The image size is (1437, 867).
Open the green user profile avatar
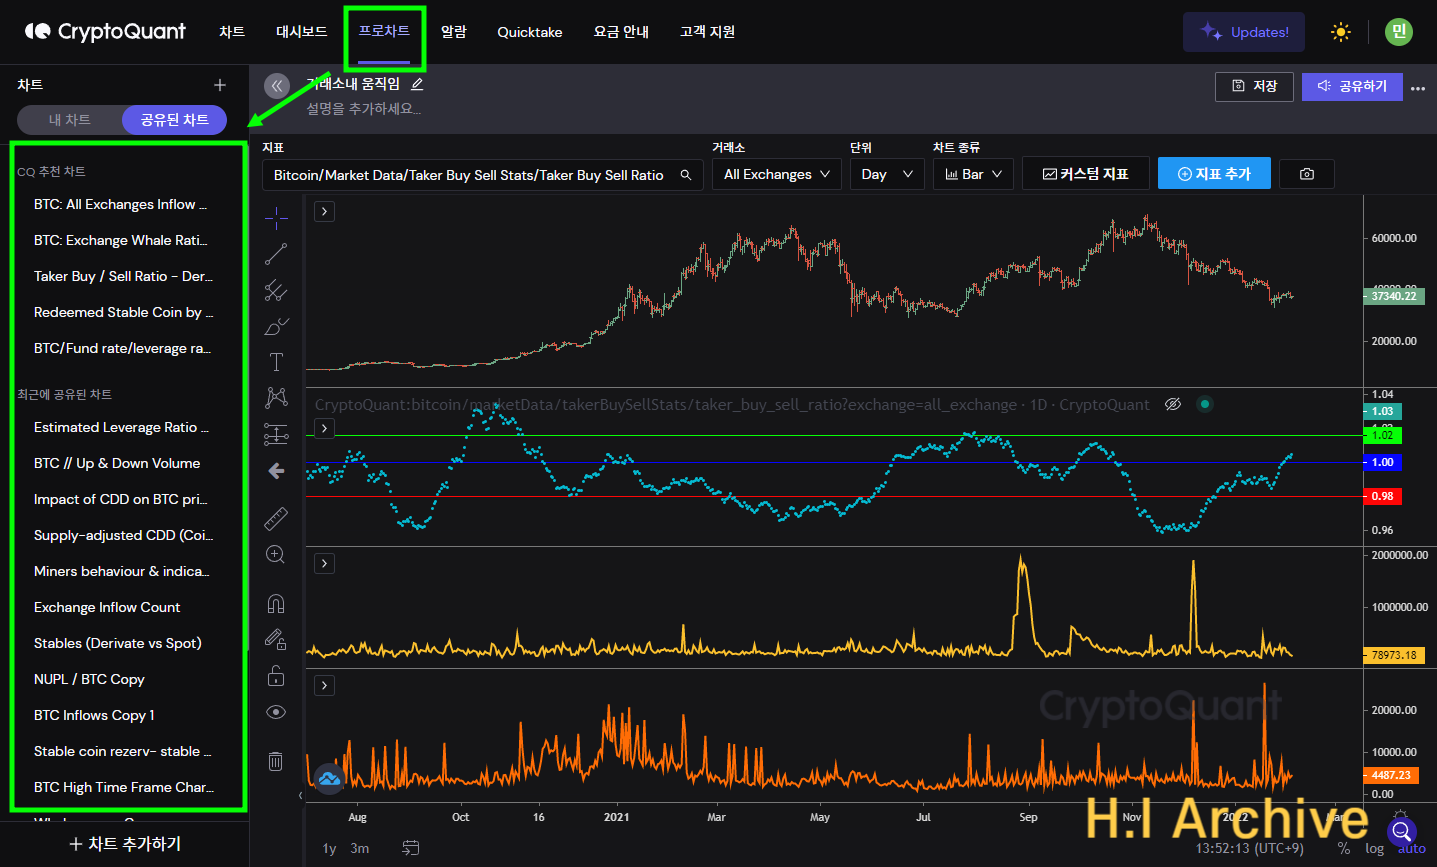pos(1399,32)
